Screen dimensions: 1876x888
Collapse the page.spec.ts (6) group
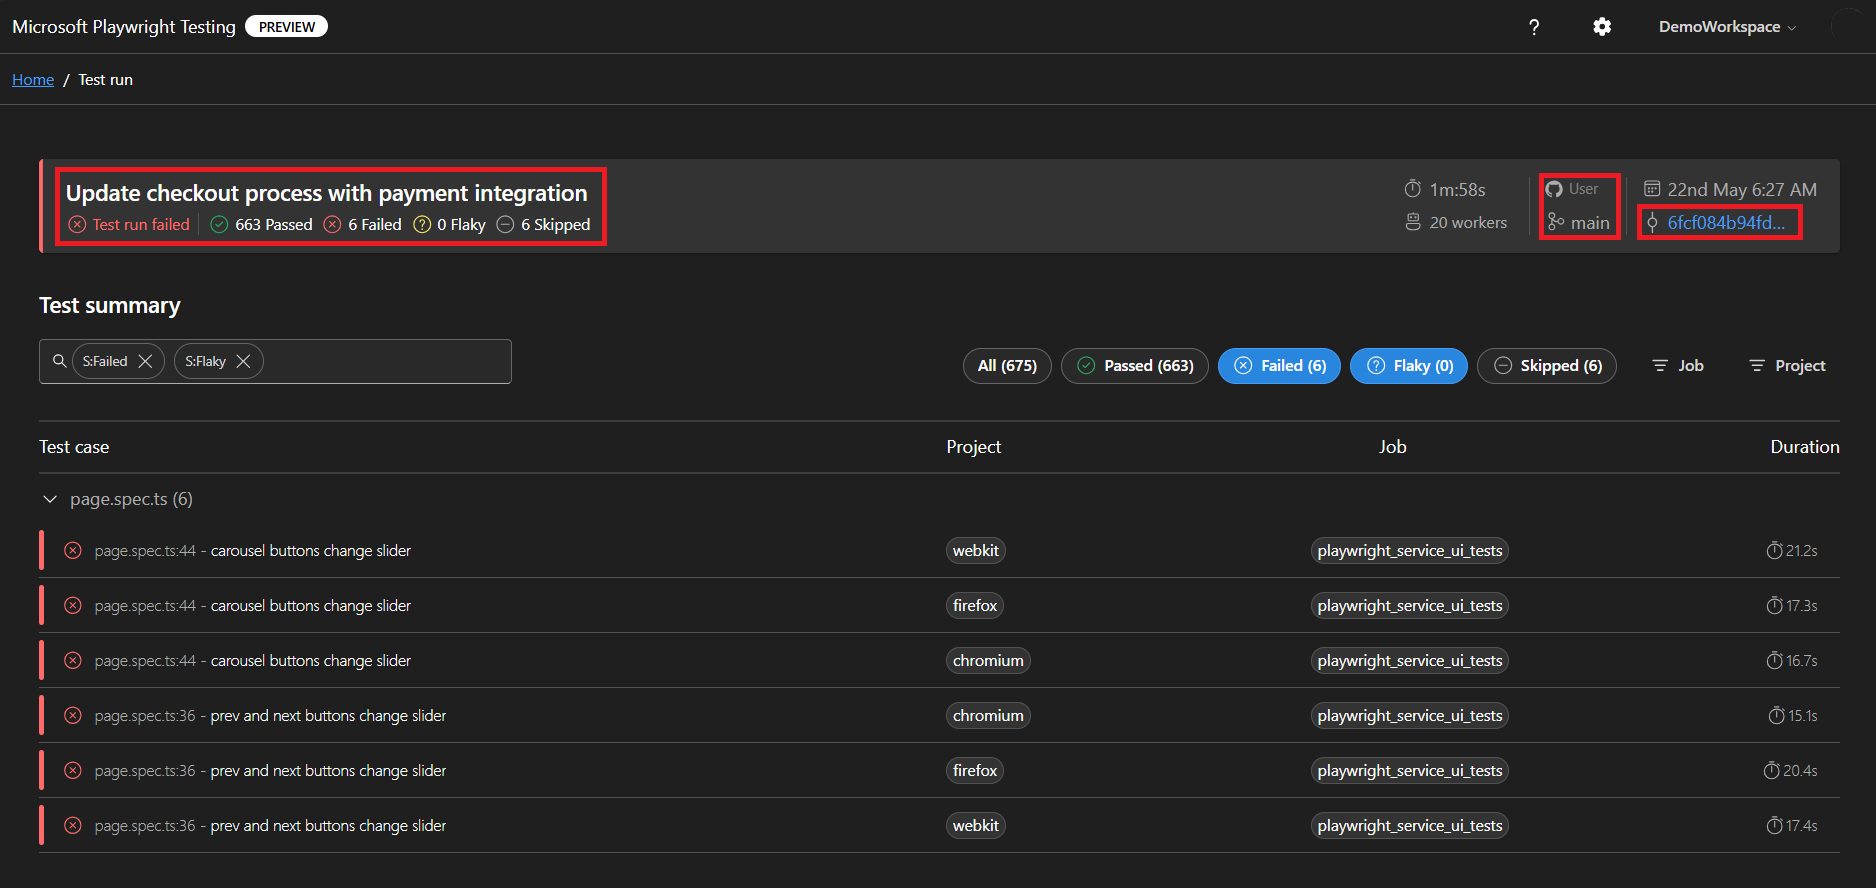tap(50, 499)
